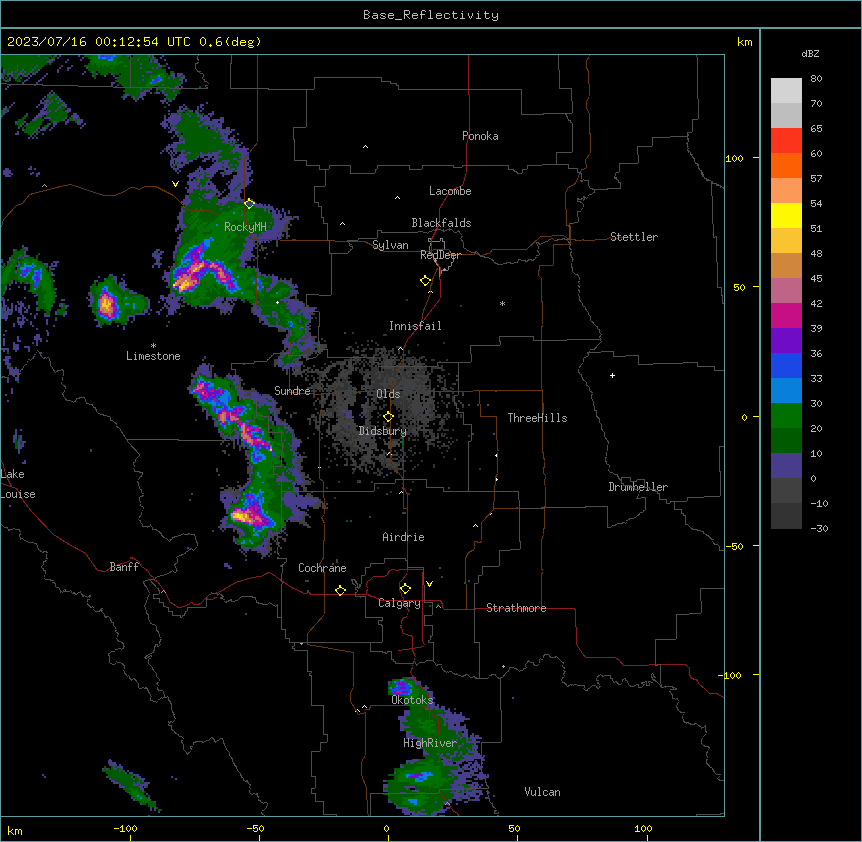Pick the red 65–60 dBZ legend swatch
The image size is (862, 842).
coord(786,141)
